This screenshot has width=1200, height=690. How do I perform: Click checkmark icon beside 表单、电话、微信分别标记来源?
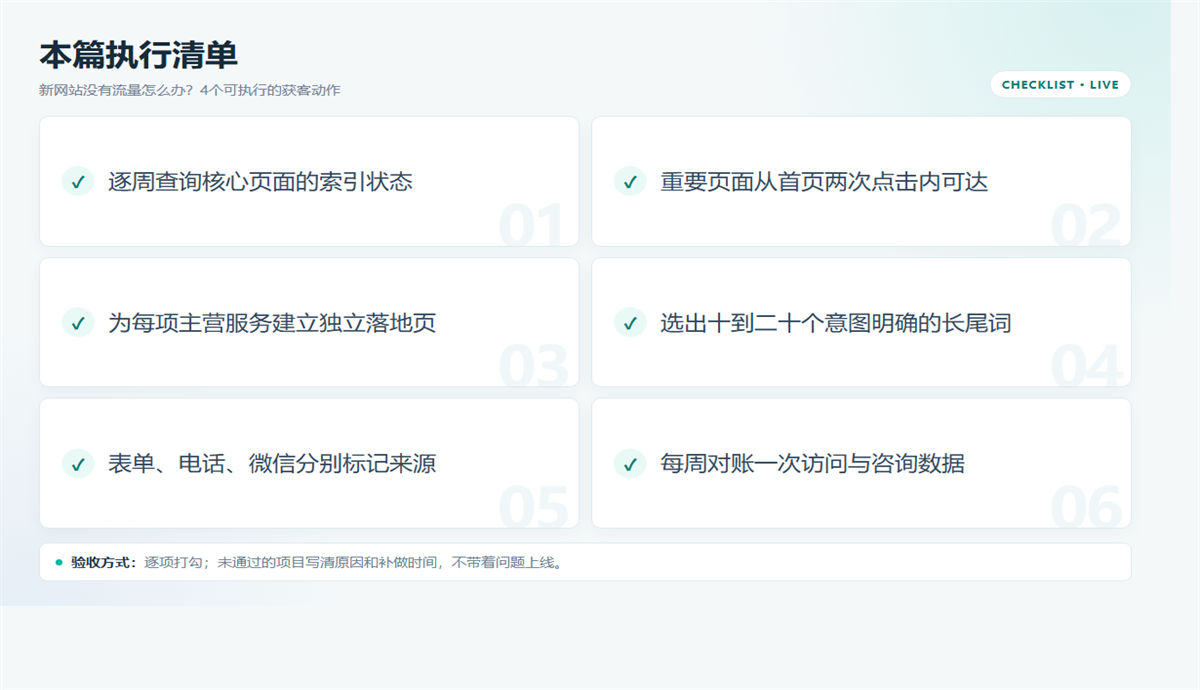tap(77, 464)
